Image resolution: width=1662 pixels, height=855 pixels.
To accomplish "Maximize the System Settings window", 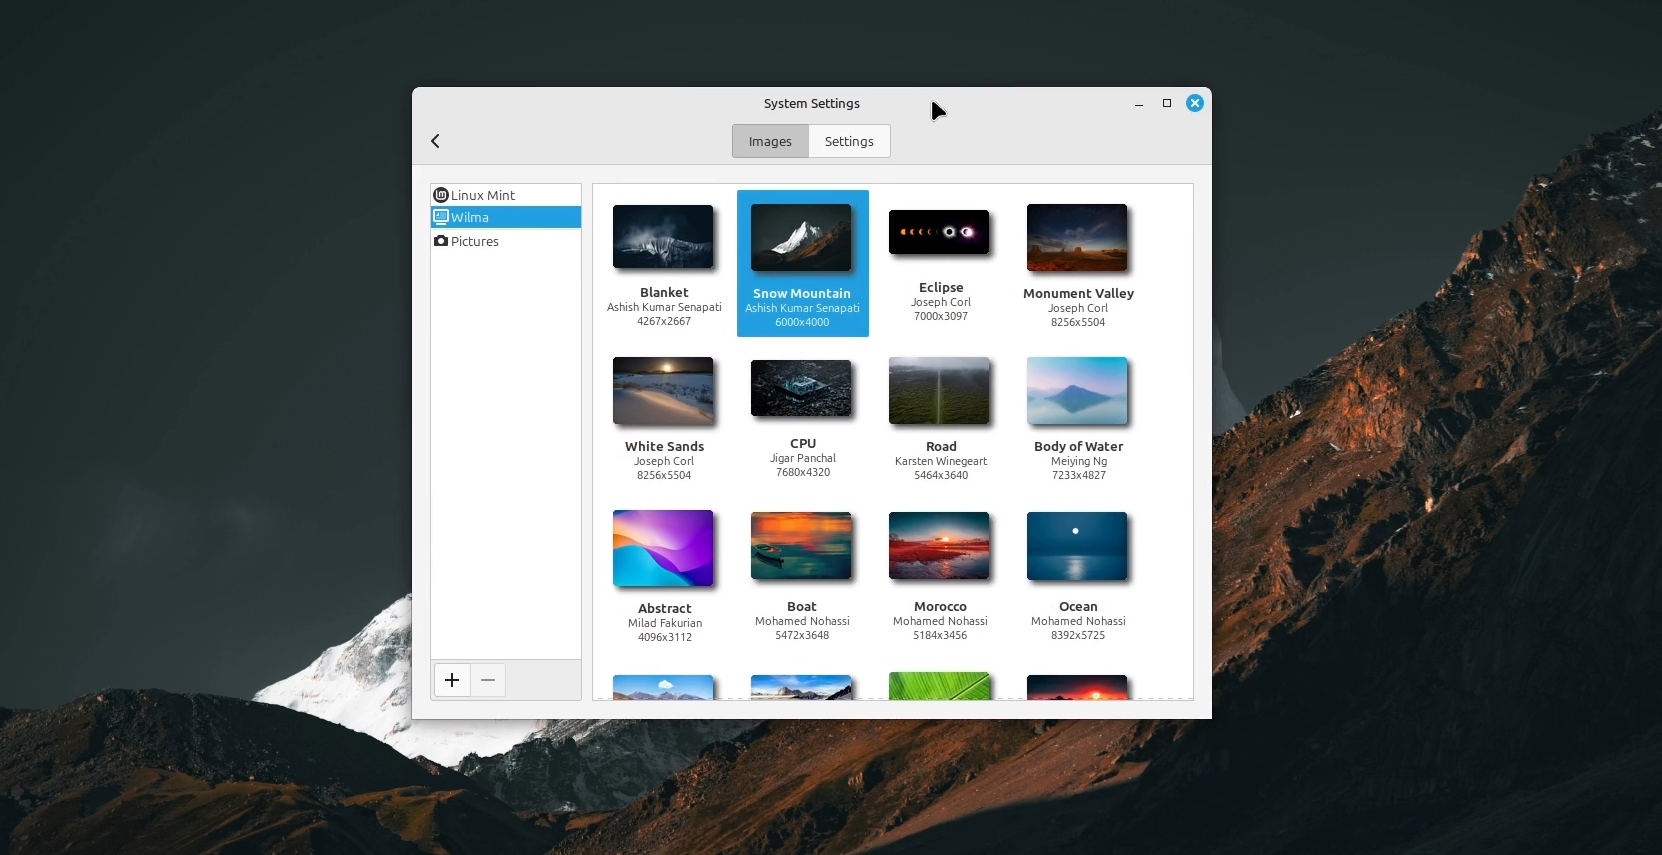I will coord(1167,103).
